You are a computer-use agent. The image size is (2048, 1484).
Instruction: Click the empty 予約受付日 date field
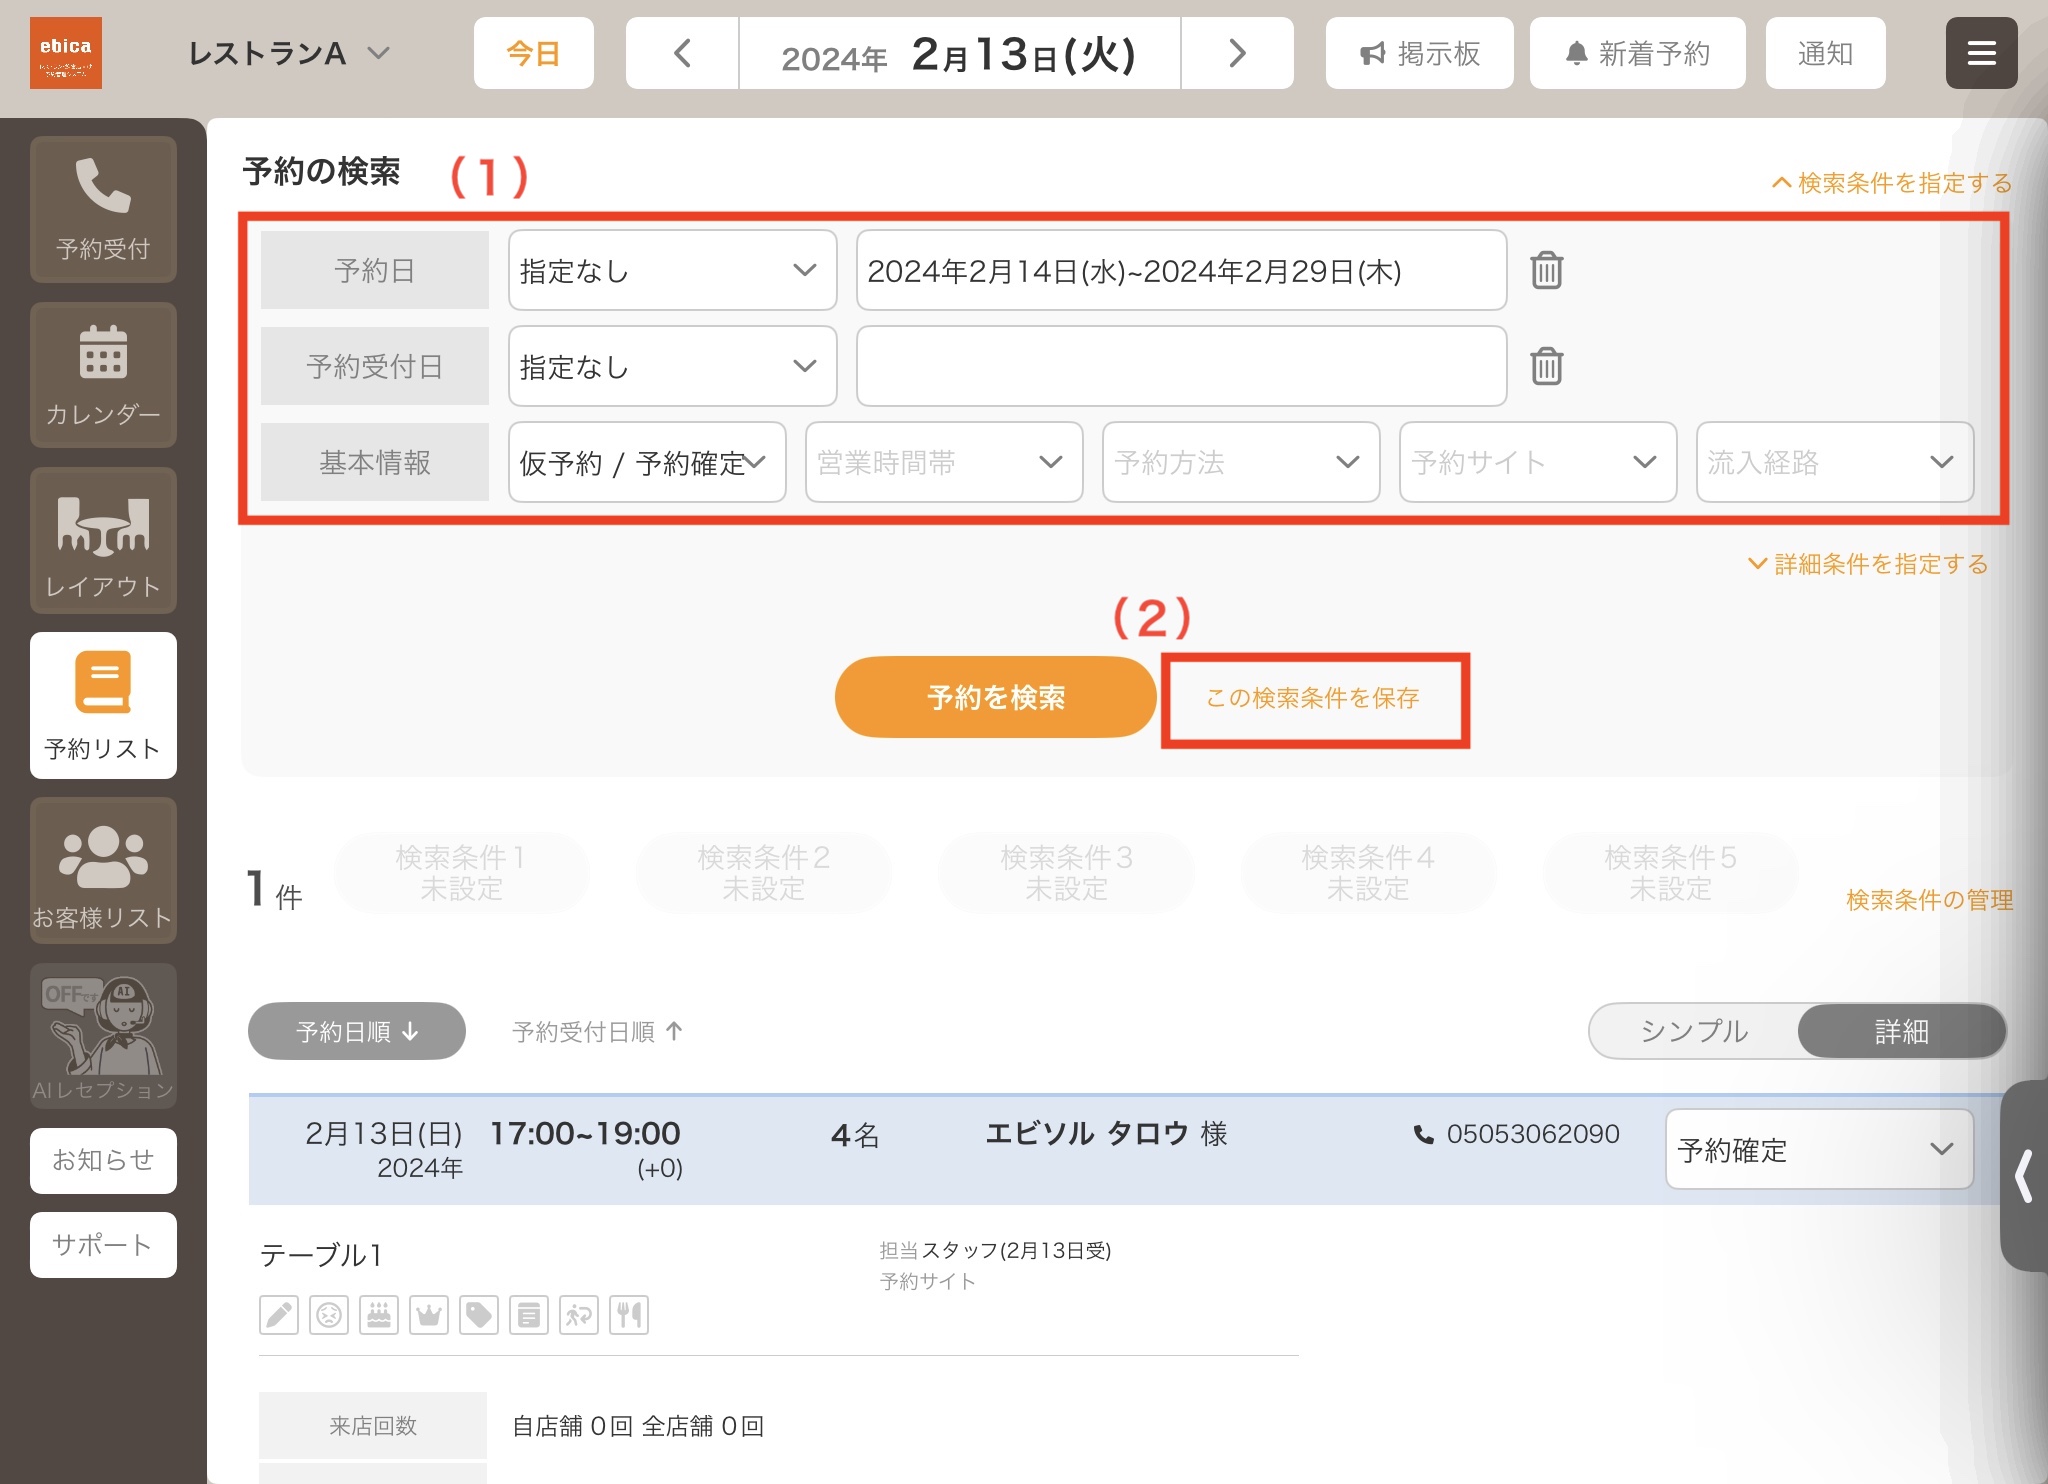pos(1181,366)
